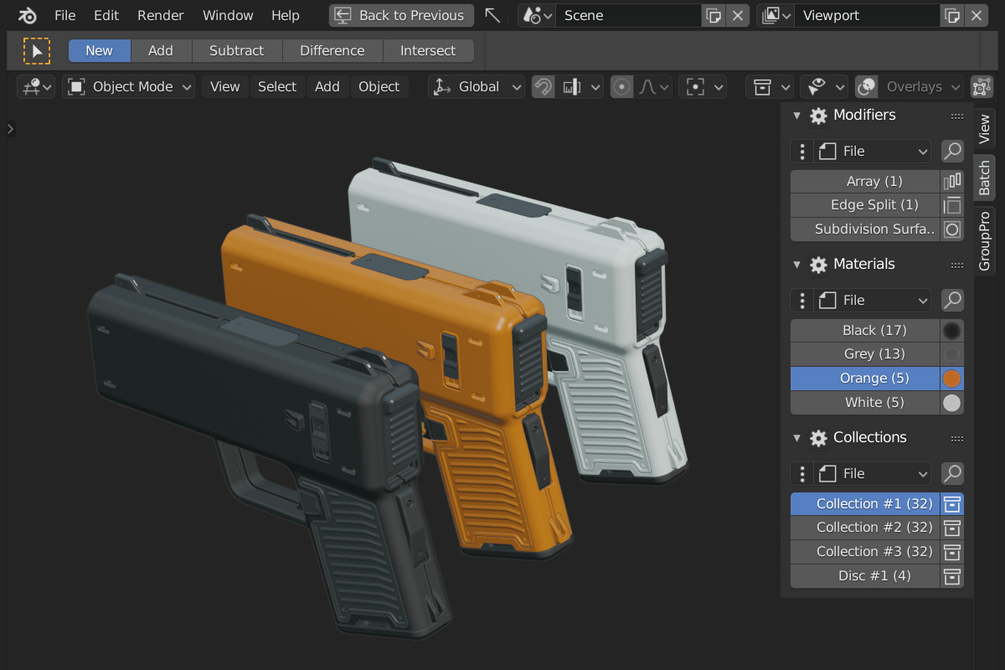This screenshot has width=1005, height=670.
Task: Click the Blender logo icon
Action: tap(27, 15)
